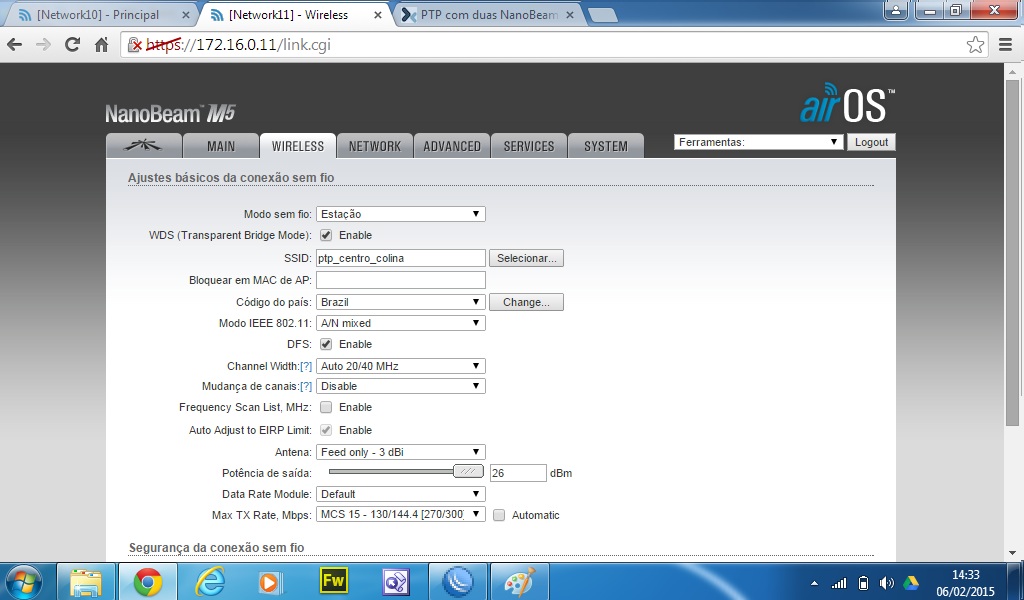Click the SSID input field

[401, 259]
